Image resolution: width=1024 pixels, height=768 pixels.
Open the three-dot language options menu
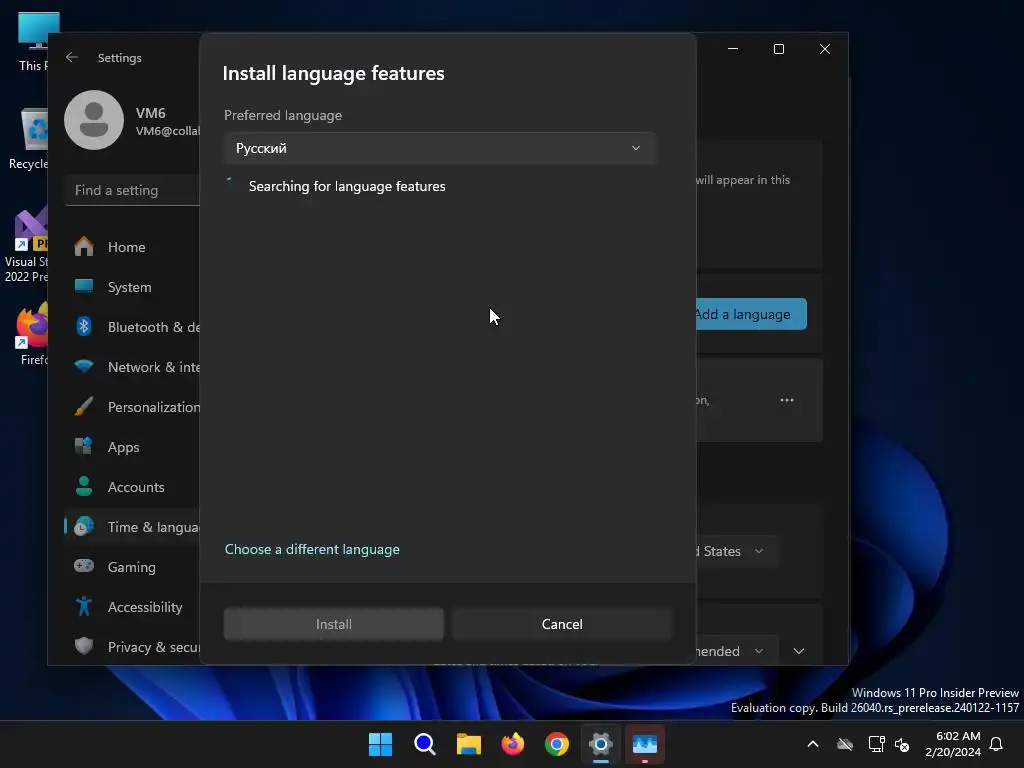pyautogui.click(x=787, y=400)
